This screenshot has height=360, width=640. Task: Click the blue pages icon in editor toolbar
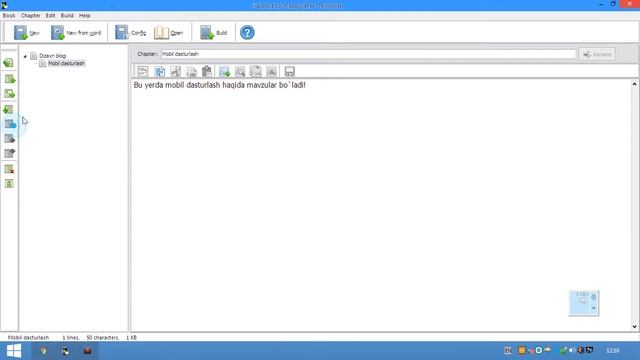[x=160, y=71]
